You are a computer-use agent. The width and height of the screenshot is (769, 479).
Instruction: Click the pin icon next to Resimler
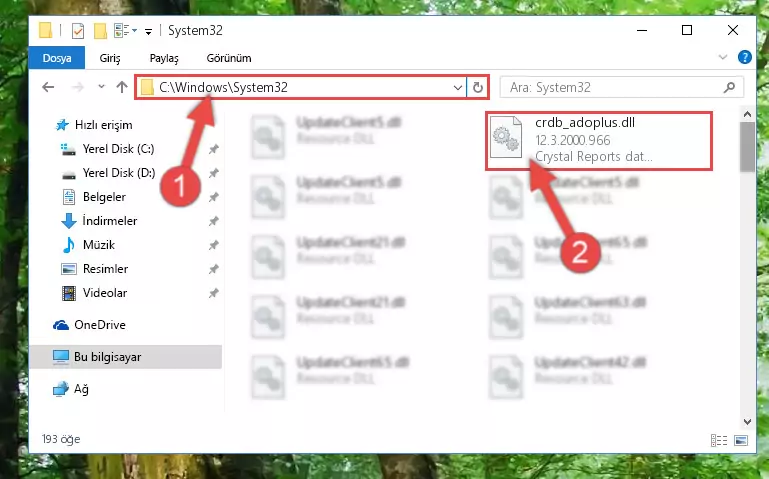(213, 269)
